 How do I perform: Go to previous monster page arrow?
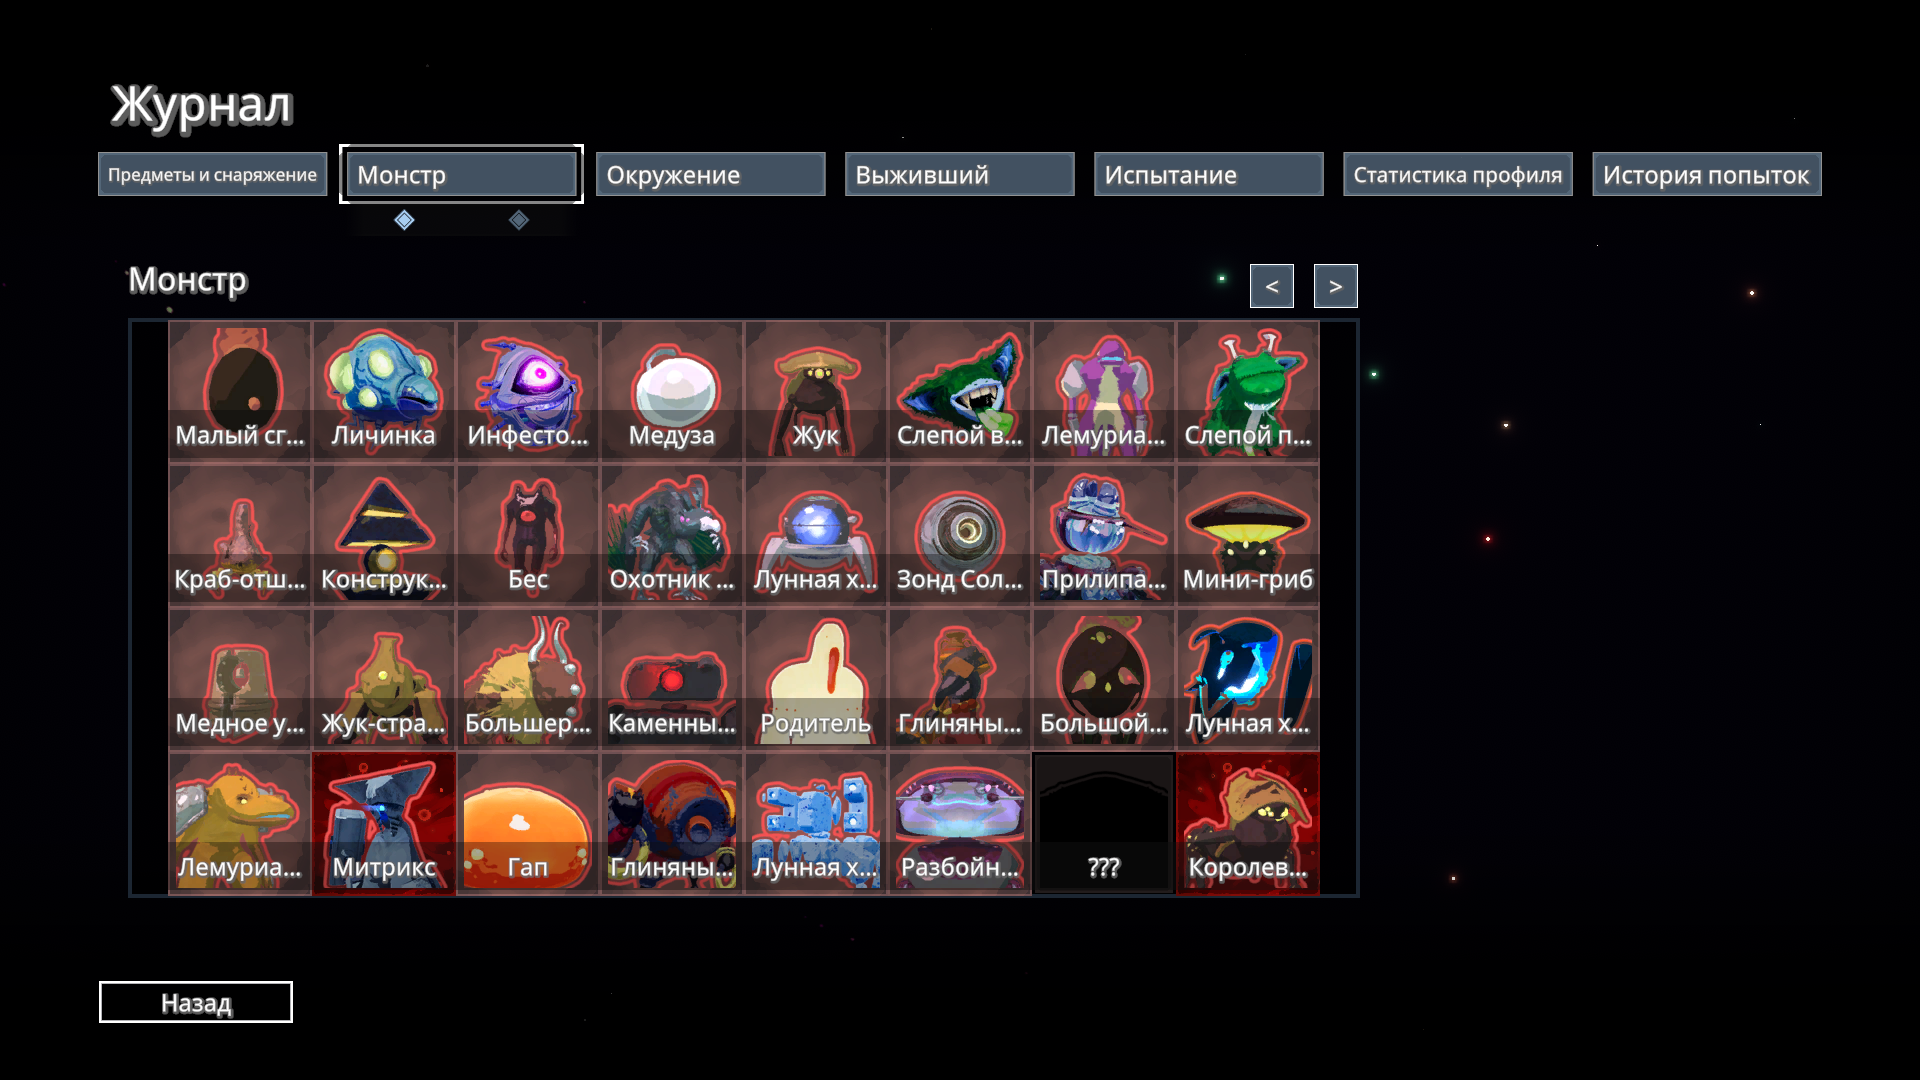pos(1271,286)
